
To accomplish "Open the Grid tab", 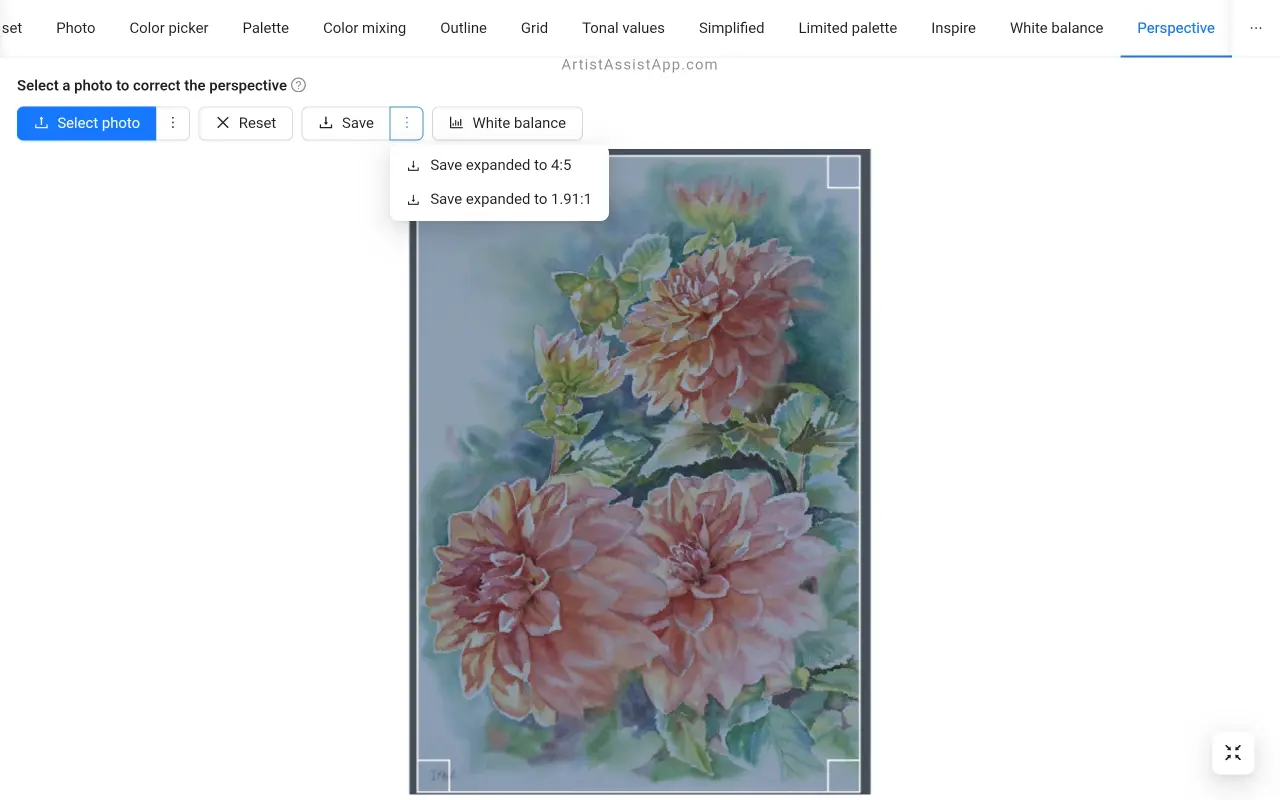I will [534, 28].
